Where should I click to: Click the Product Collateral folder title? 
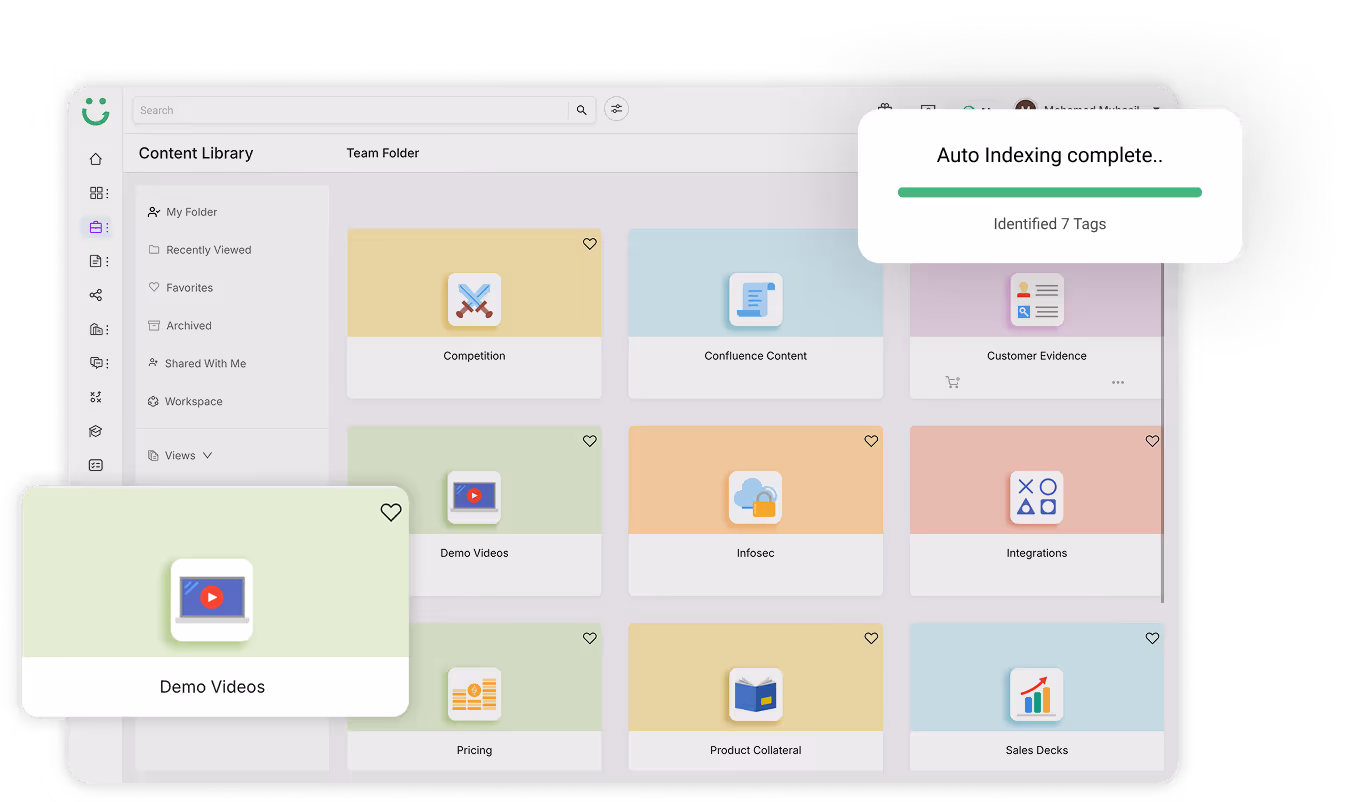(755, 750)
